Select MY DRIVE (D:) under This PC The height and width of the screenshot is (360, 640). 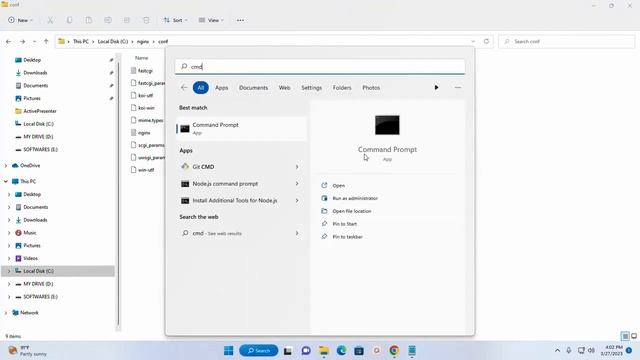click(38, 284)
